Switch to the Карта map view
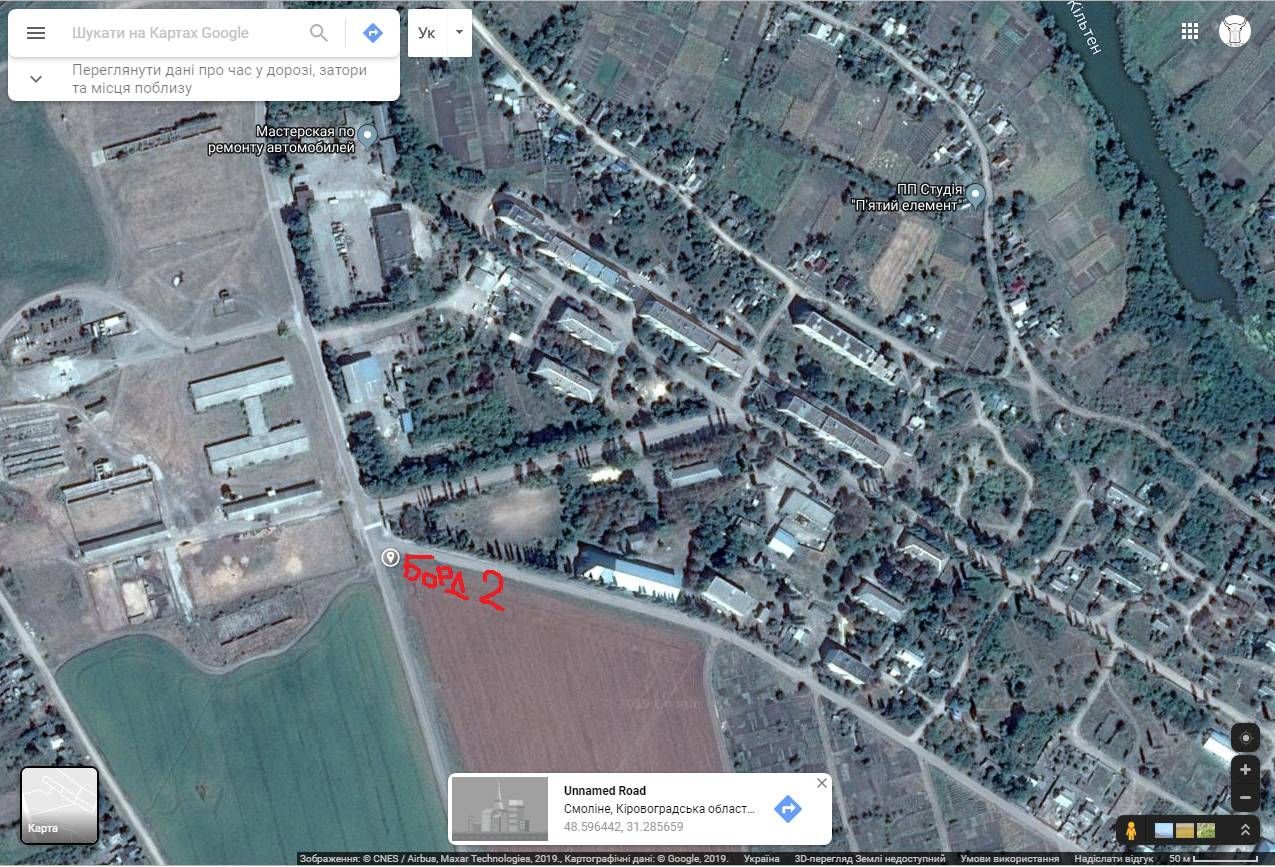The height and width of the screenshot is (867, 1275). (59, 804)
